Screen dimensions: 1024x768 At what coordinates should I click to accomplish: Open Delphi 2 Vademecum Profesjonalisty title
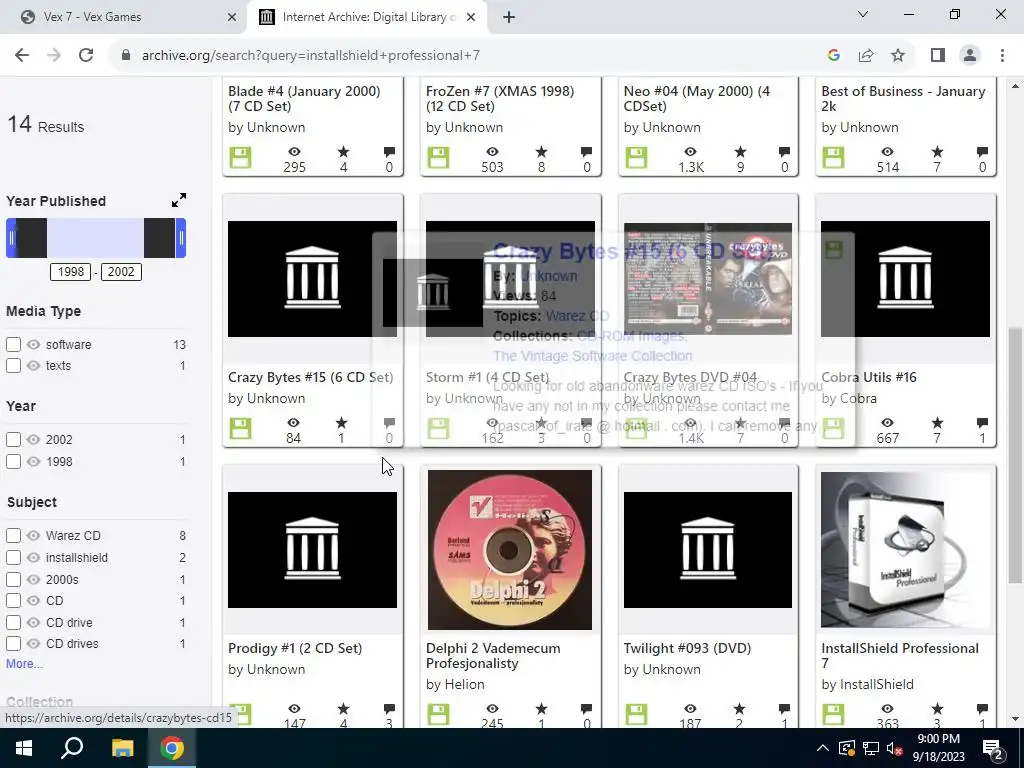coord(493,656)
